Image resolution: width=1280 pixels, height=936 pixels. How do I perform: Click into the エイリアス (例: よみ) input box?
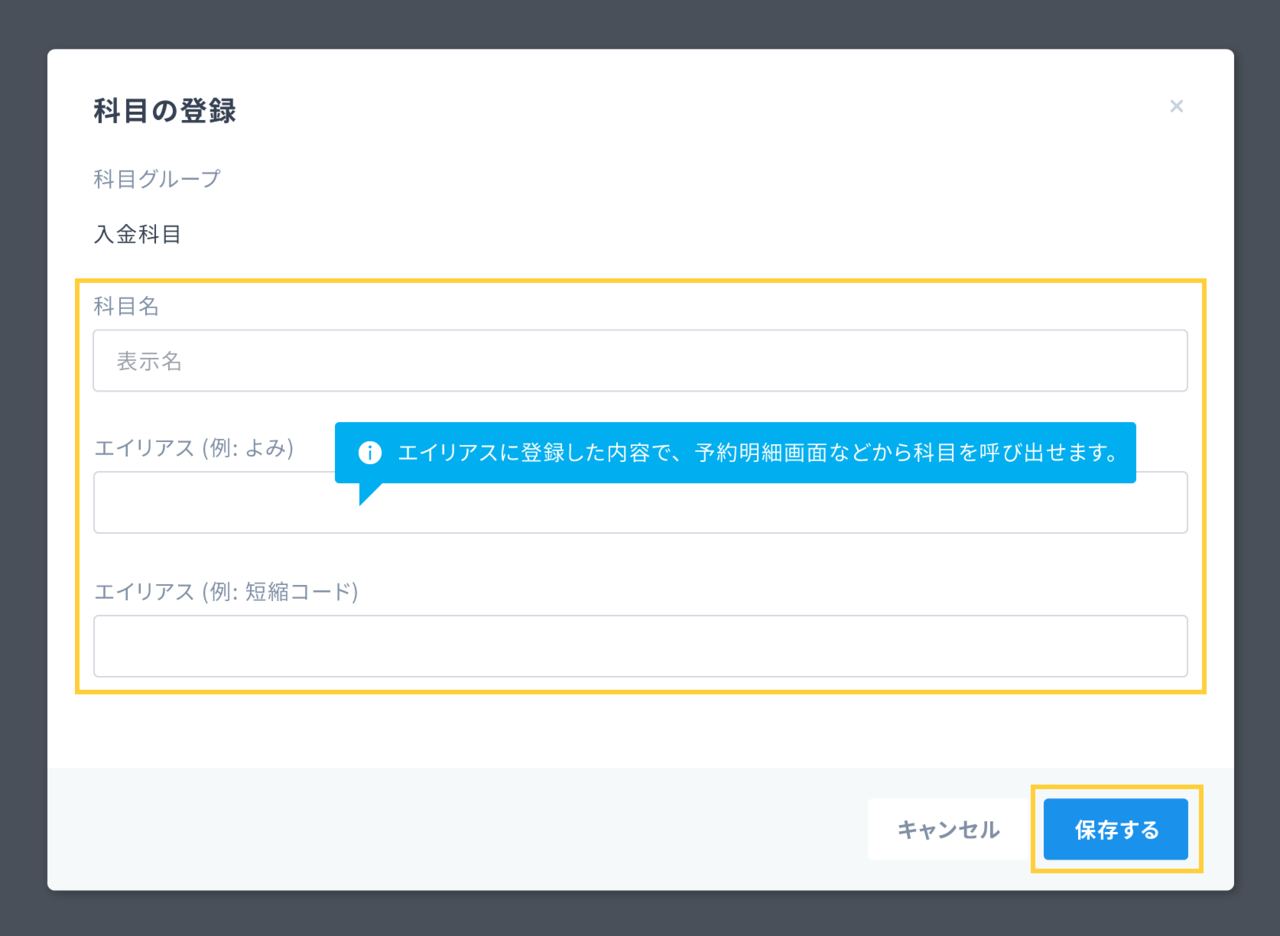pos(640,509)
